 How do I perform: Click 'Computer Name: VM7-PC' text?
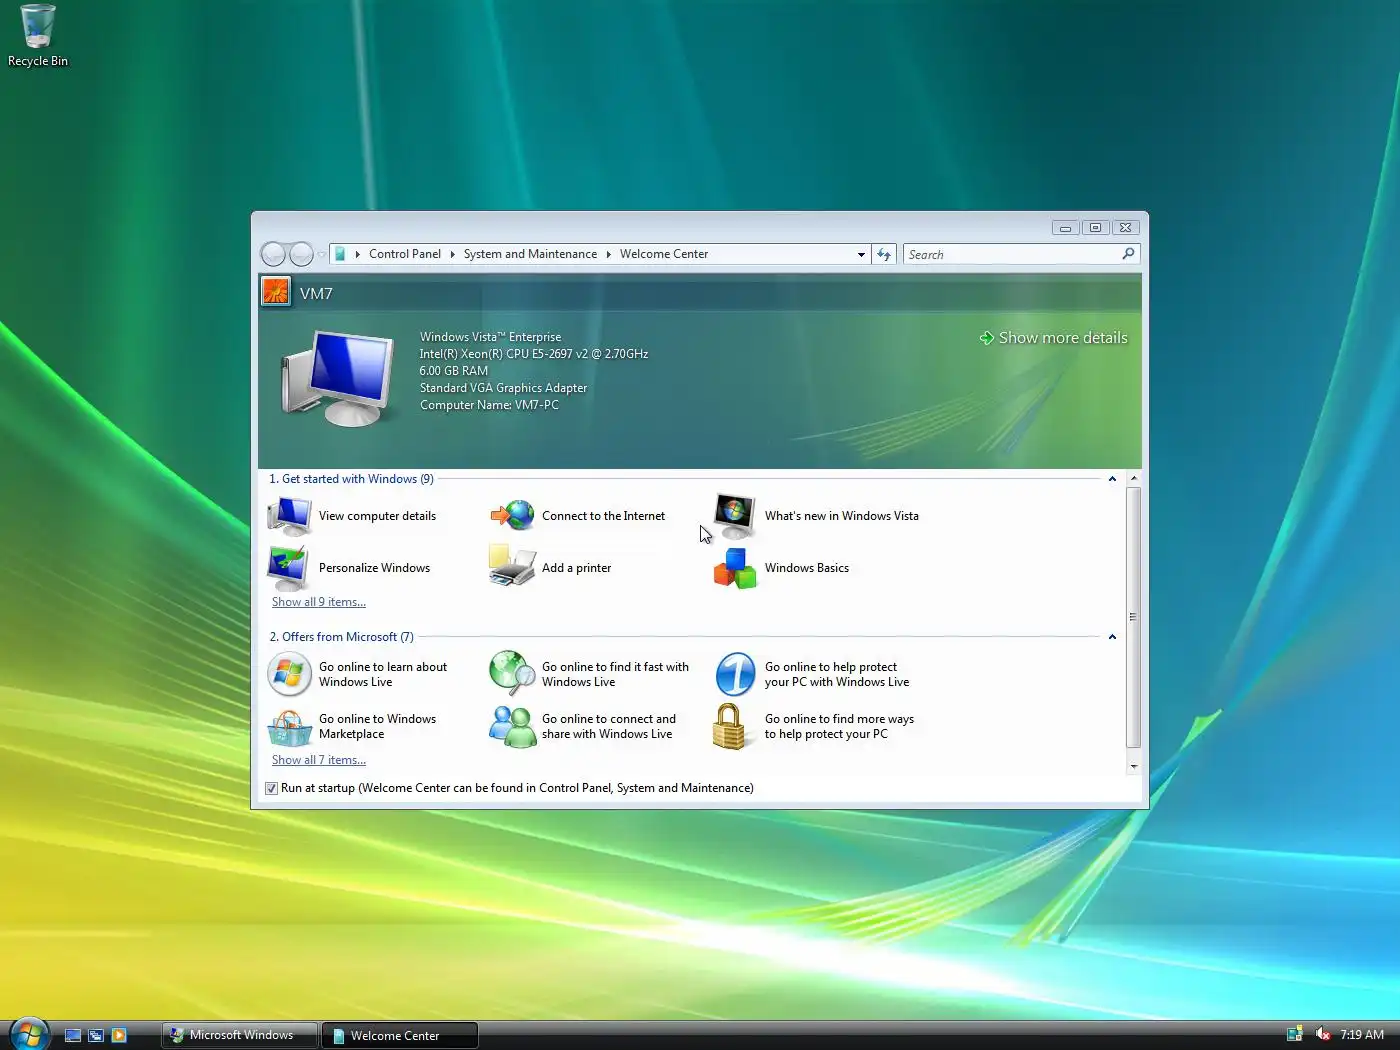(489, 405)
